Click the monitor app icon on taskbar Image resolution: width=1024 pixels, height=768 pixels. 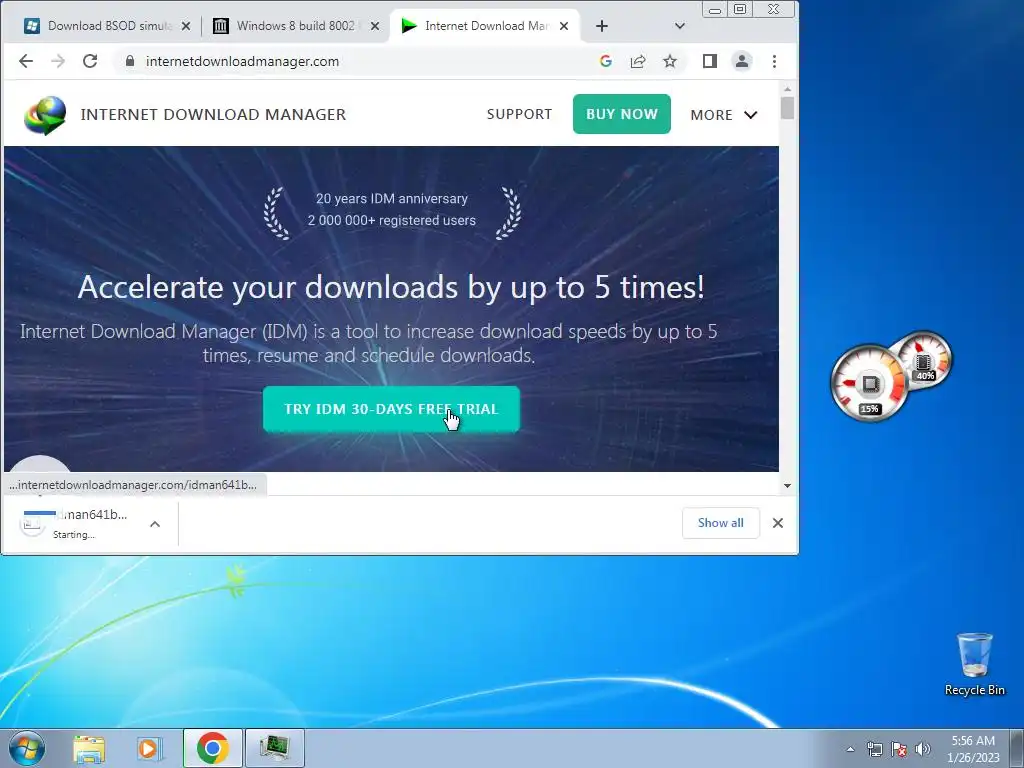(274, 748)
